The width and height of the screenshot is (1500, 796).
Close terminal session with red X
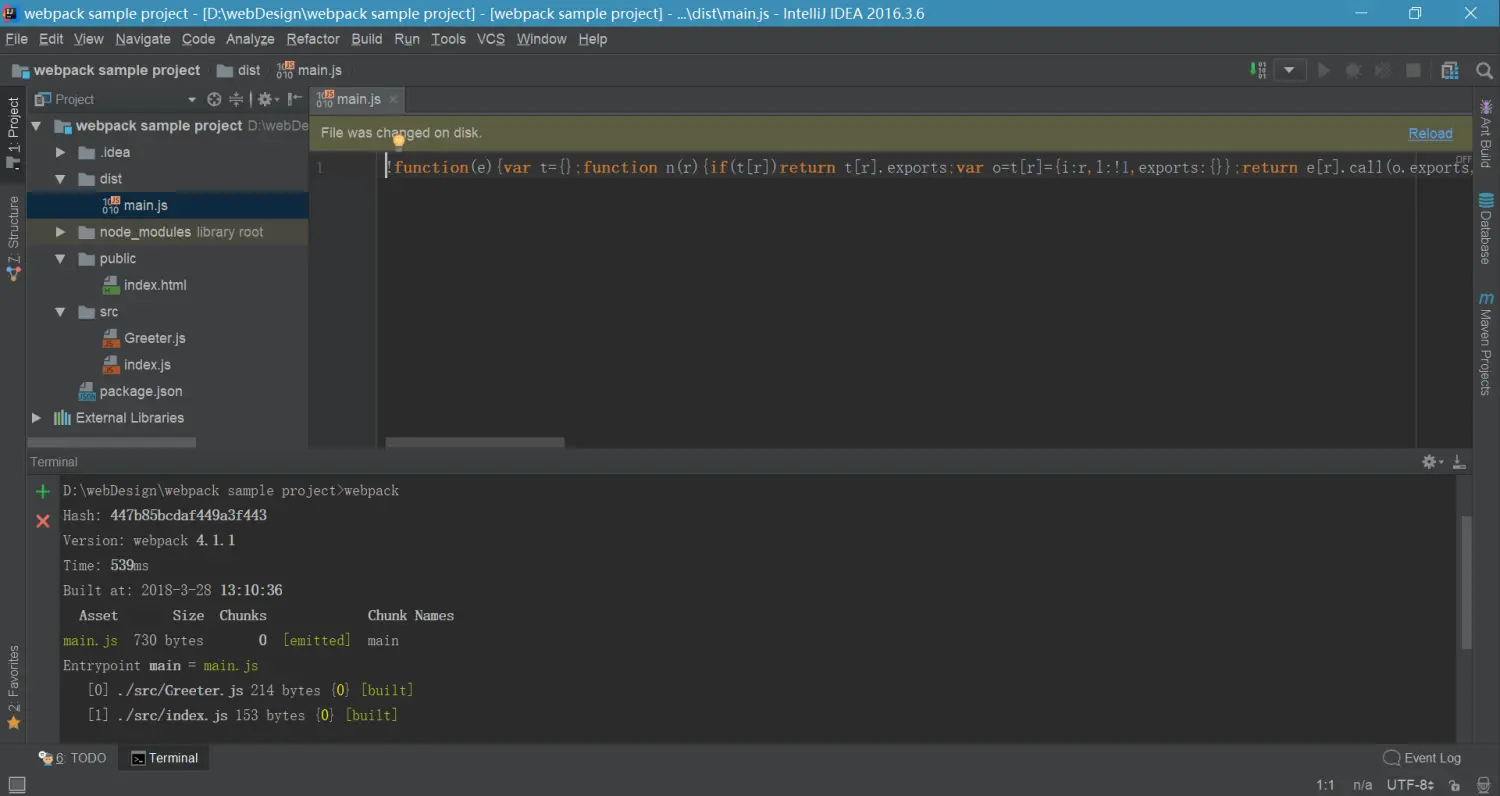42,521
